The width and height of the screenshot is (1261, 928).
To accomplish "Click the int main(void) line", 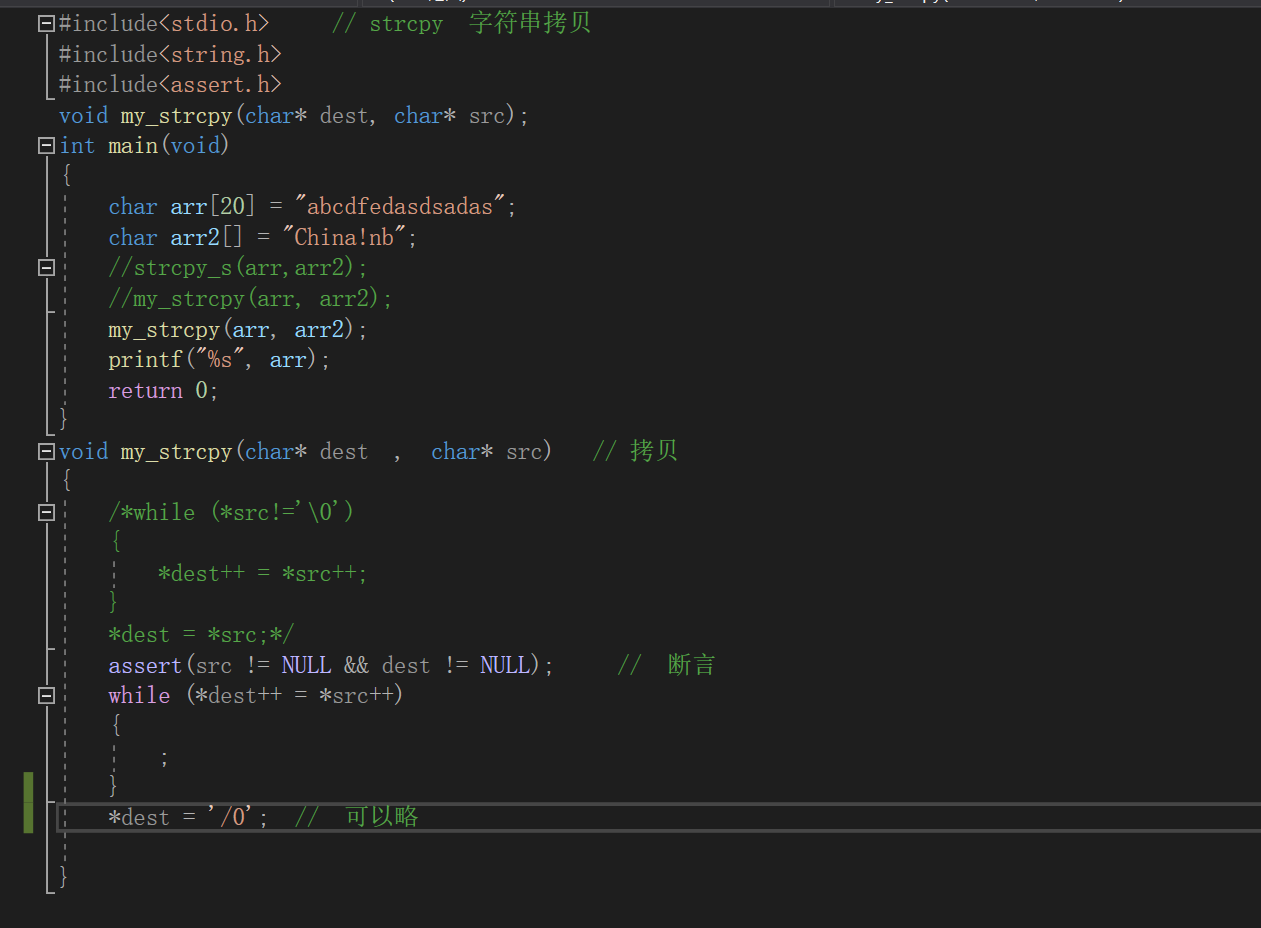I will 145,145.
